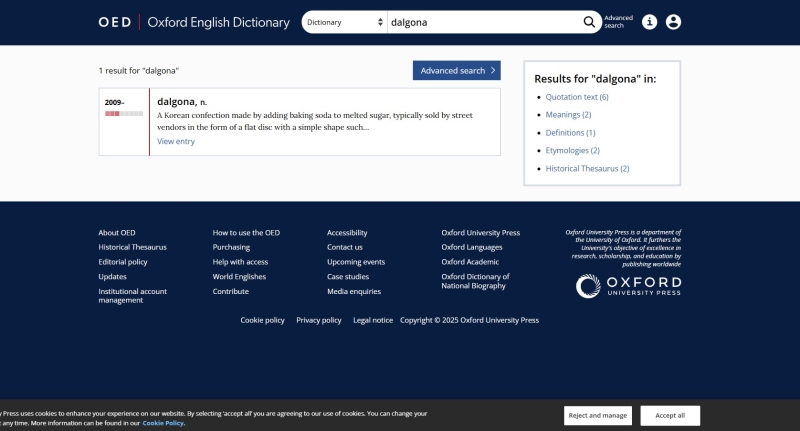This screenshot has height=431, width=800.
Task: Open Institutional account management link
Action: (x=132, y=296)
